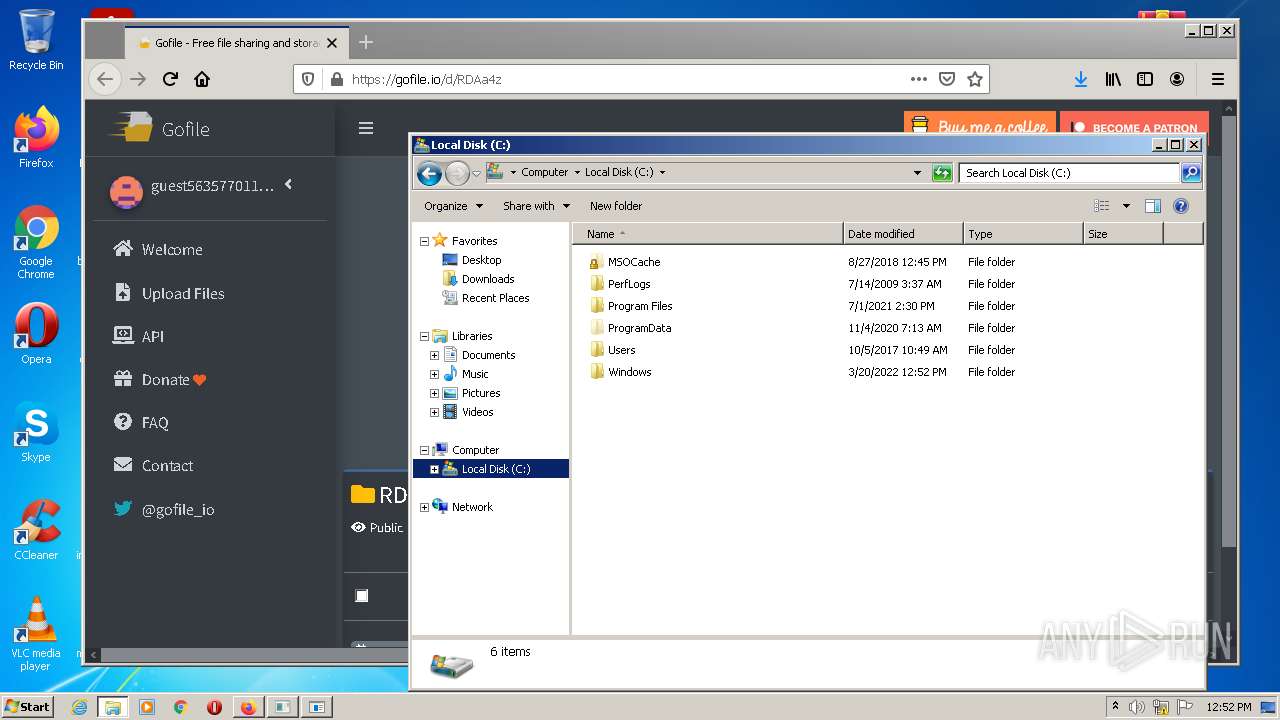Tick the checkbox in the Gofile file list

pyautogui.click(x=362, y=596)
